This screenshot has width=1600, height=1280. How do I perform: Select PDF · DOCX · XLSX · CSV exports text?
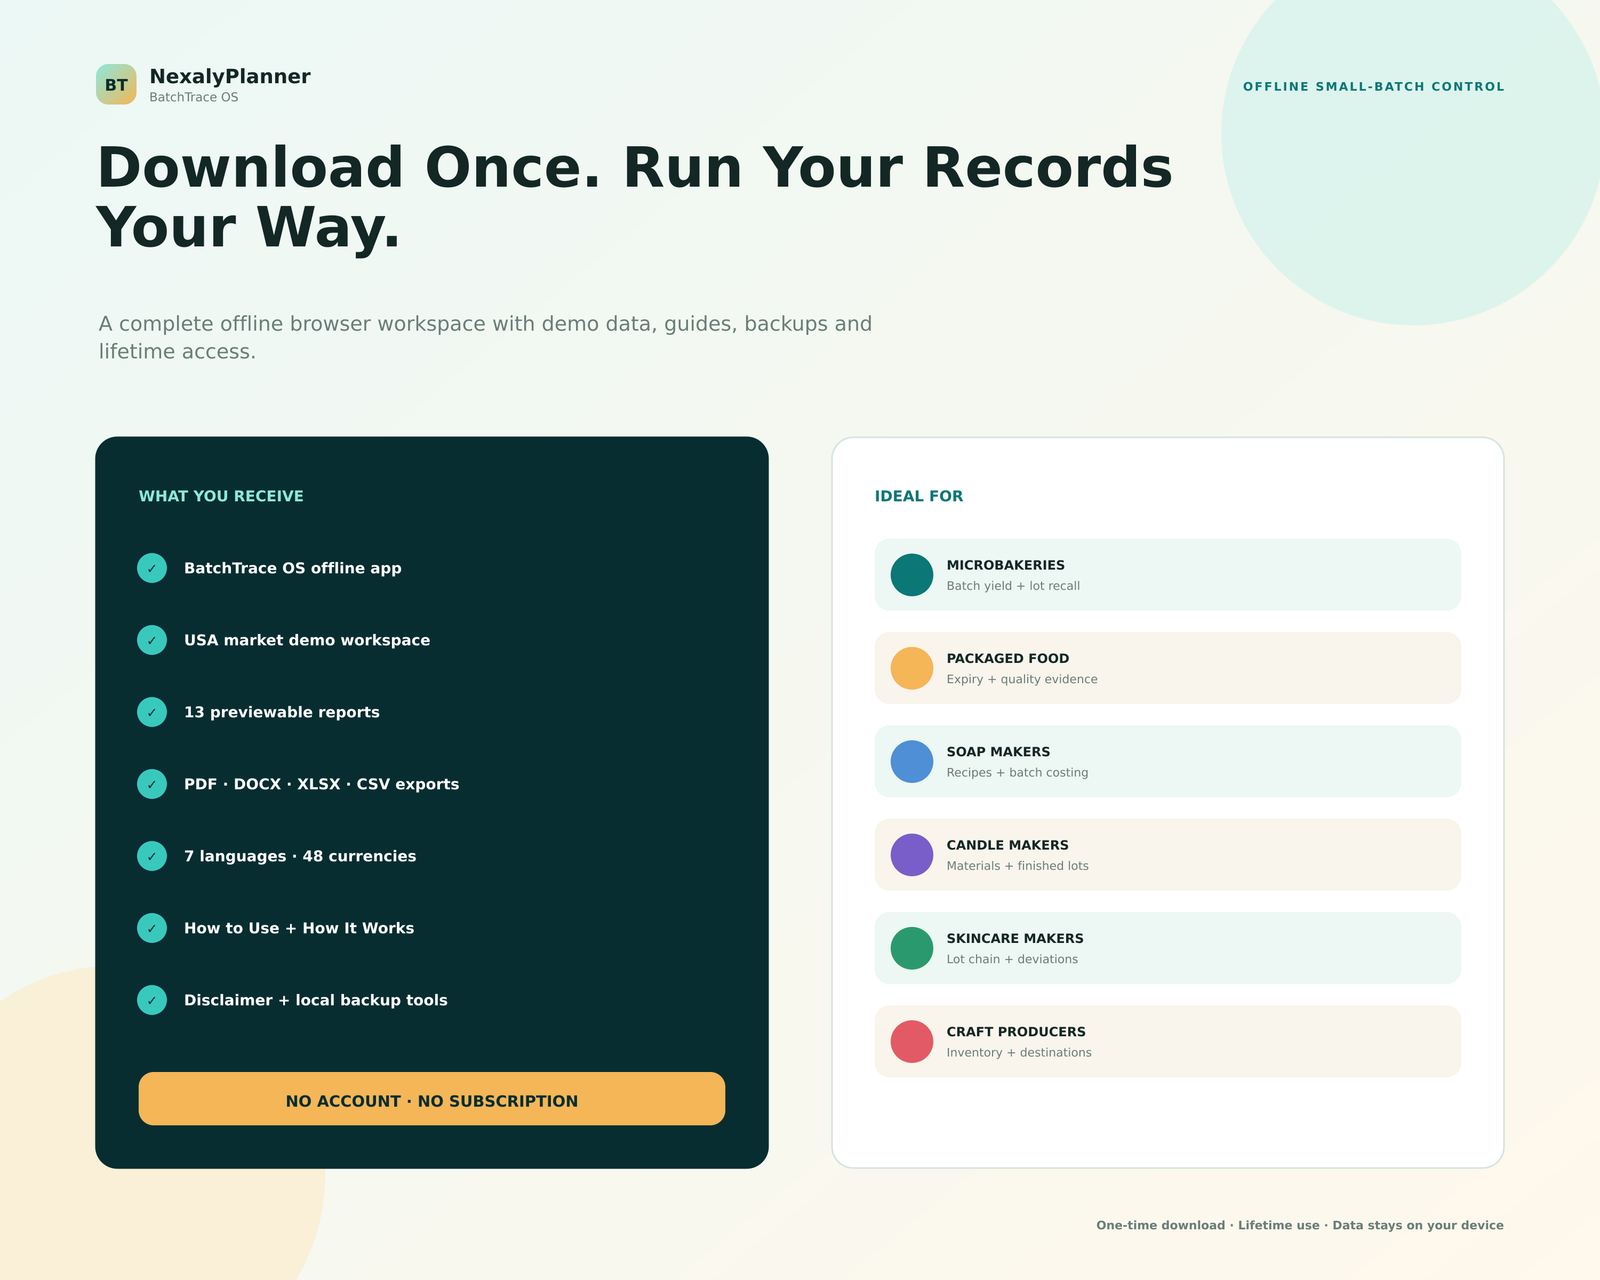point(322,784)
